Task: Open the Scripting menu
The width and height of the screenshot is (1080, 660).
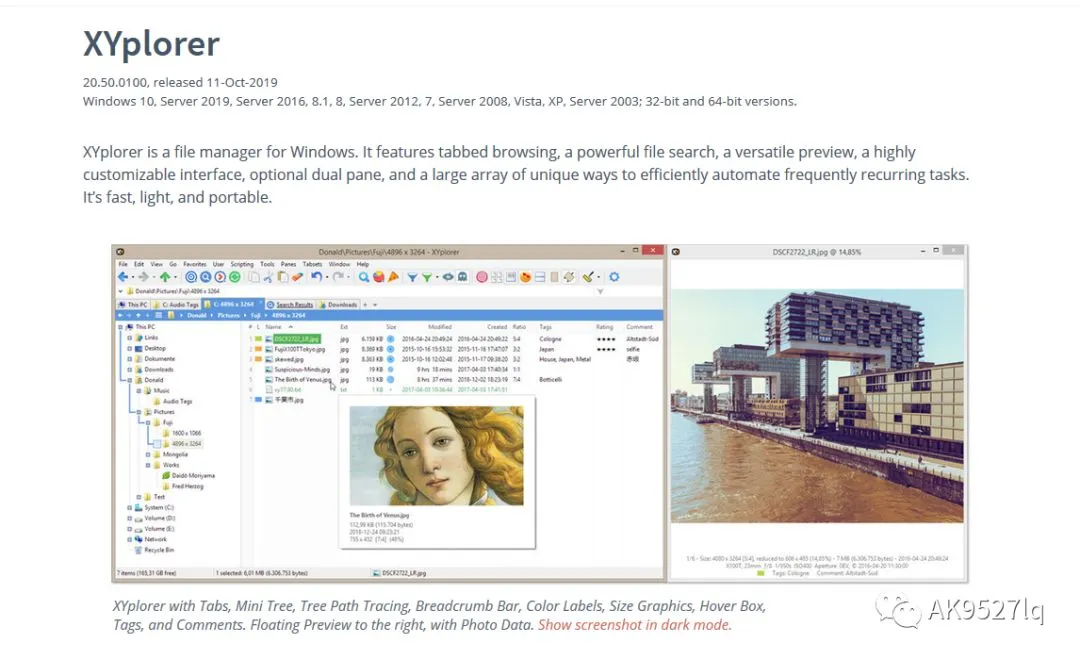Action: [x=242, y=264]
